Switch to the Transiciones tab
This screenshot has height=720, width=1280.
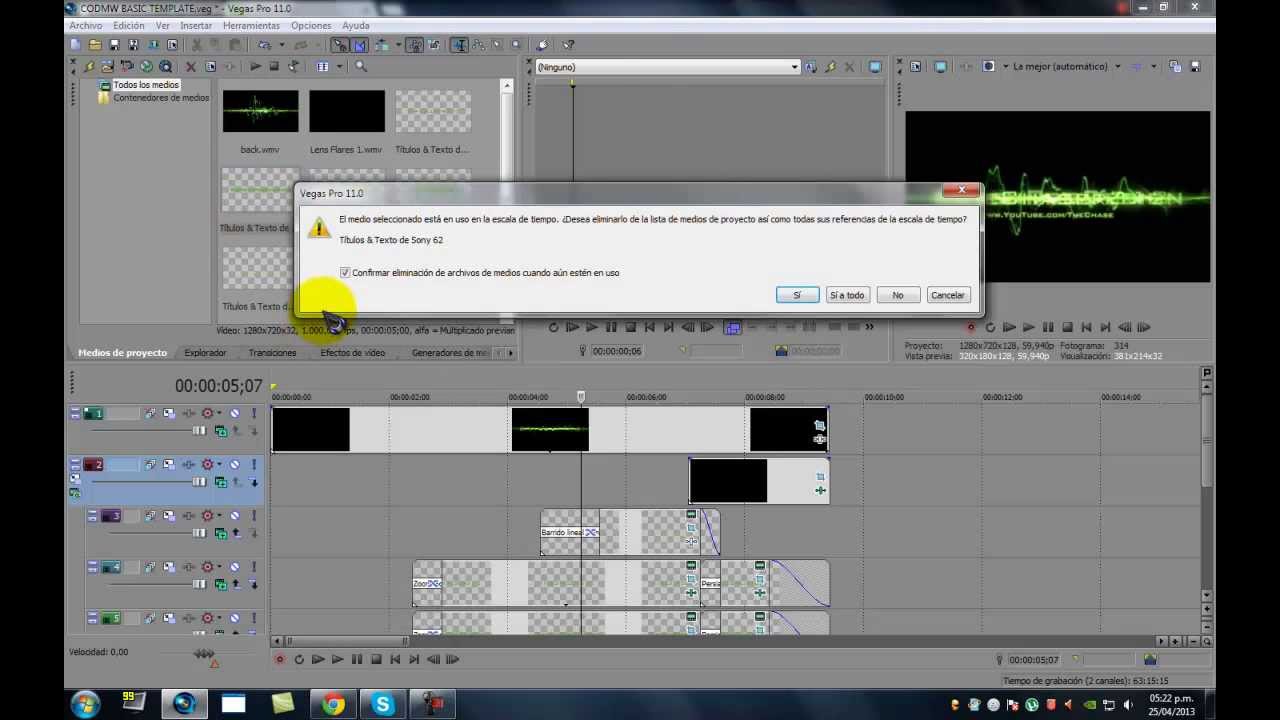pos(272,353)
